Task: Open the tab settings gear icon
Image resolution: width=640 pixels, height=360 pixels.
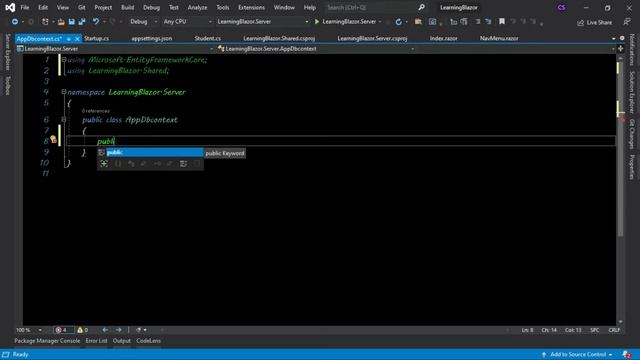Action: pos(622,38)
